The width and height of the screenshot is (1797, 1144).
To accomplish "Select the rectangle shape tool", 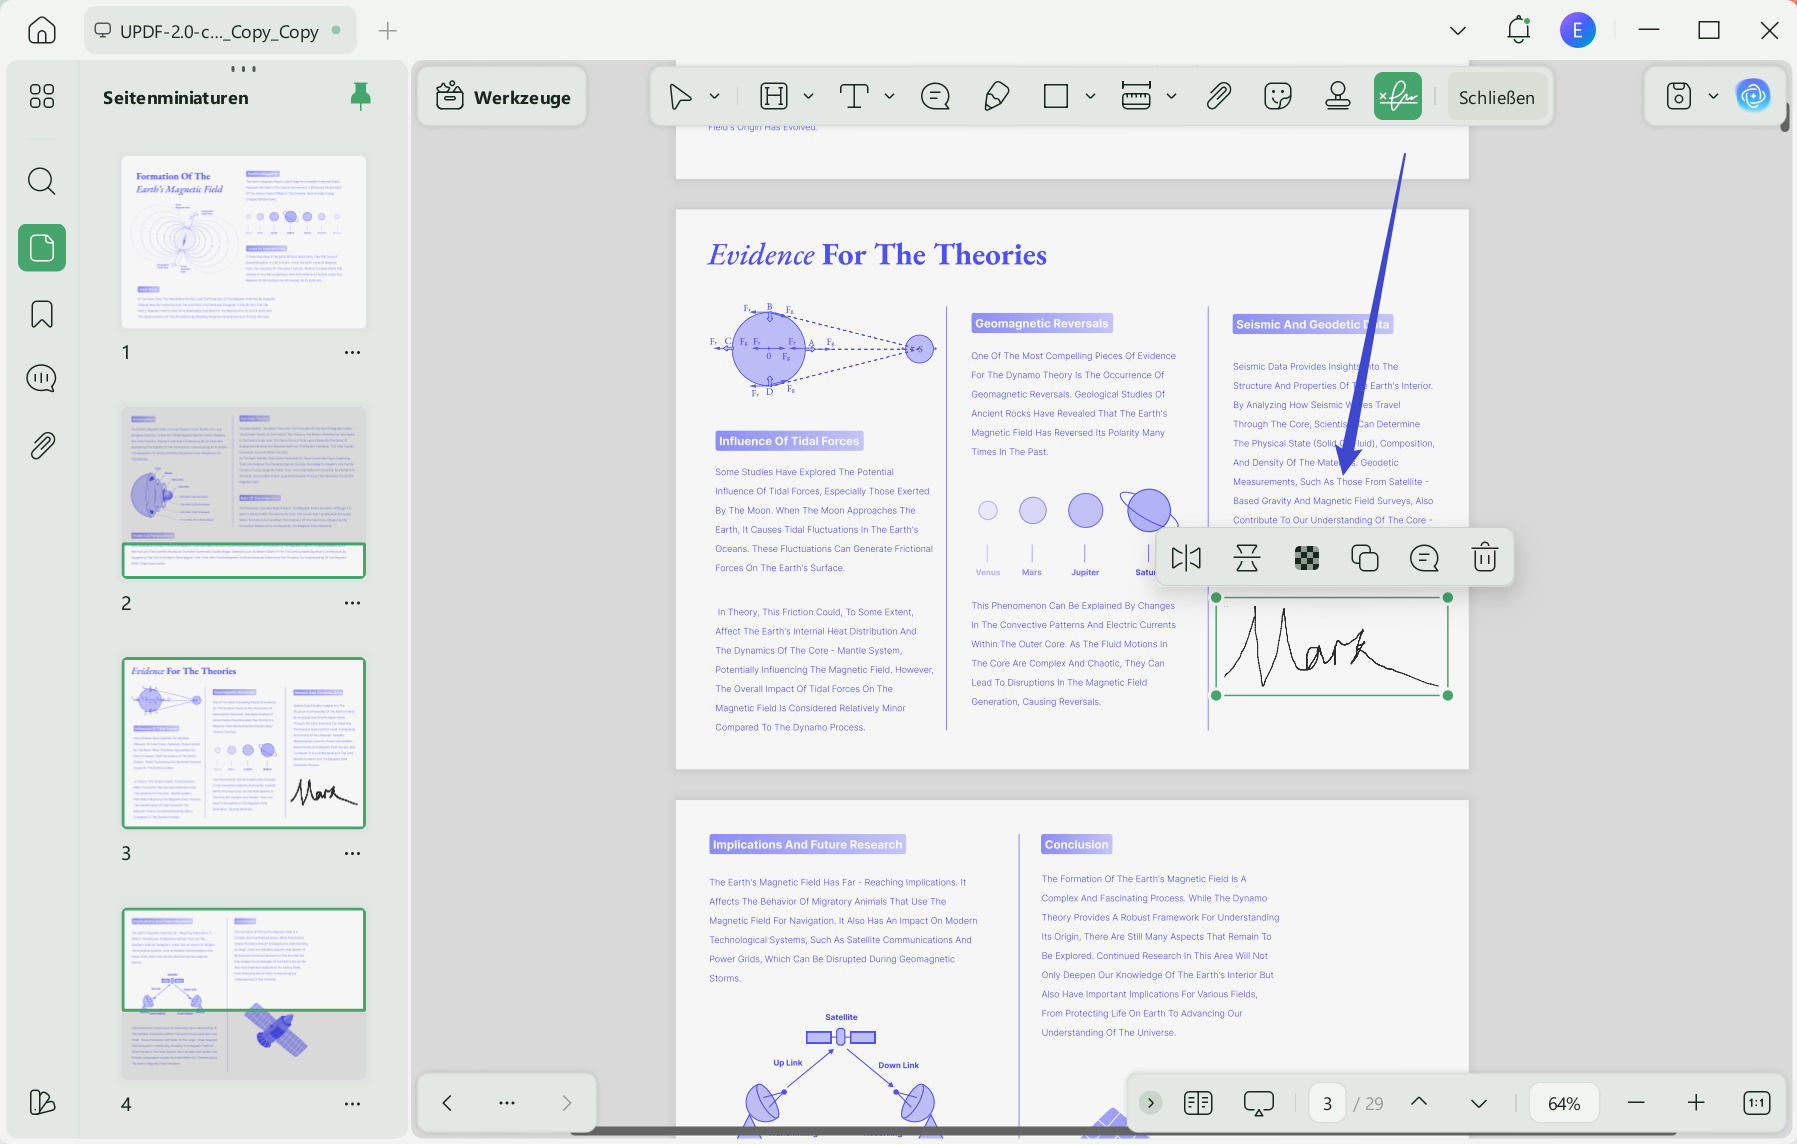I will coord(1056,97).
